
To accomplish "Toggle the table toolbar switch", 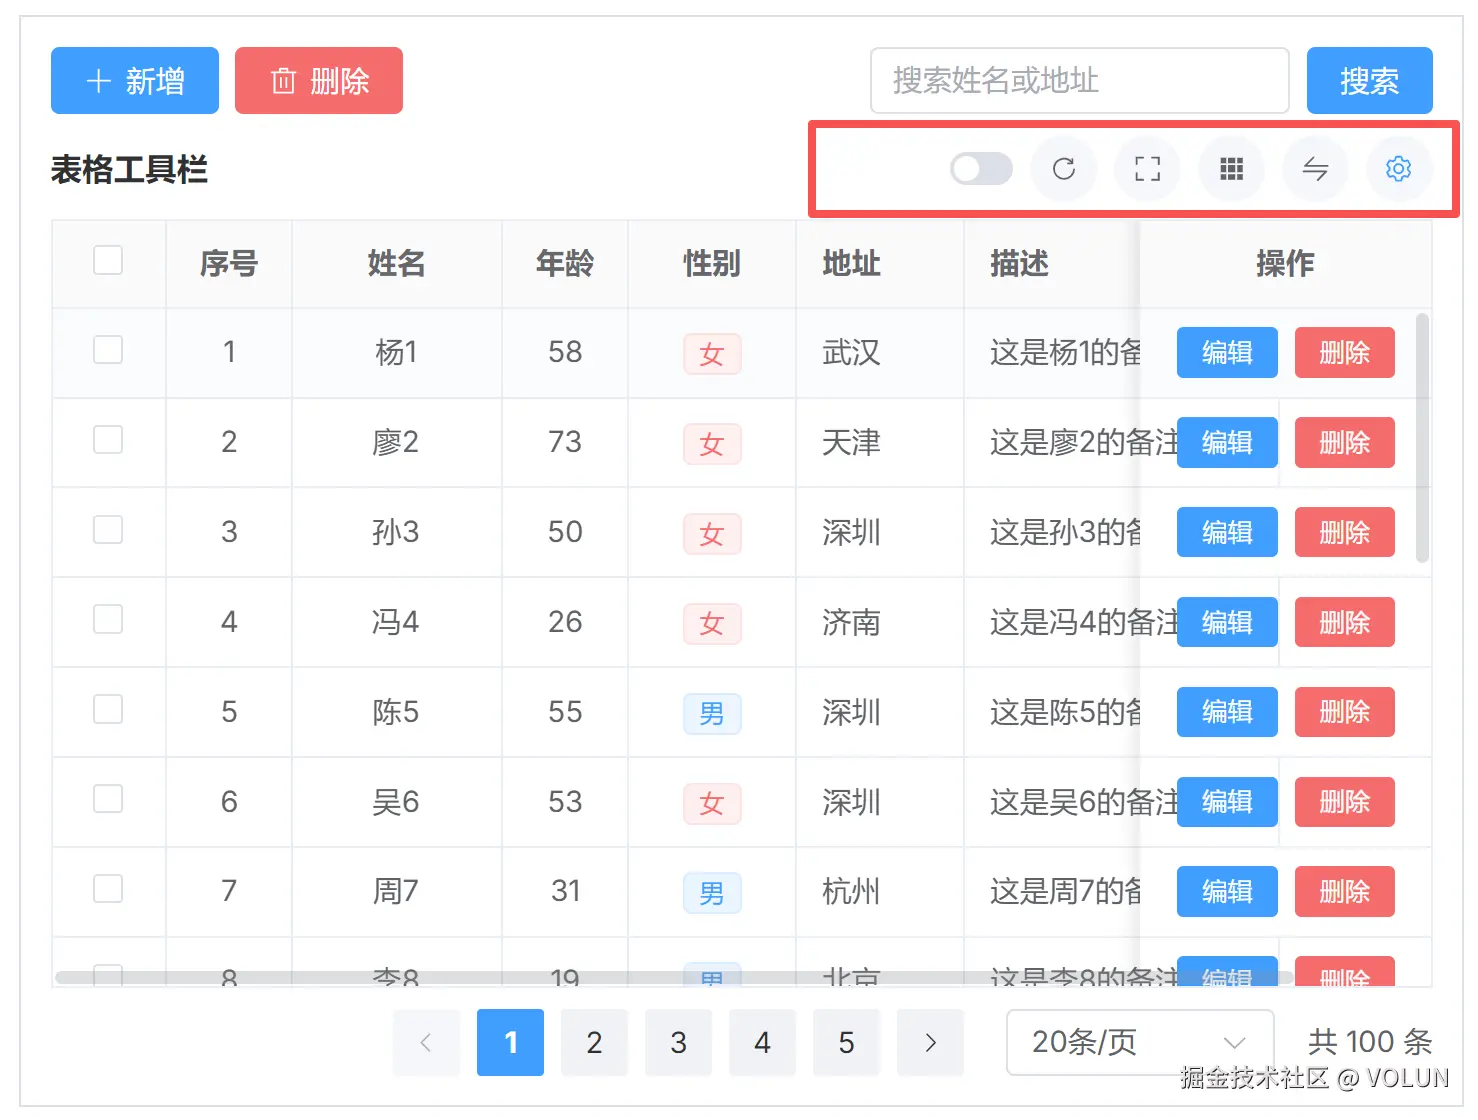I will click(981, 169).
